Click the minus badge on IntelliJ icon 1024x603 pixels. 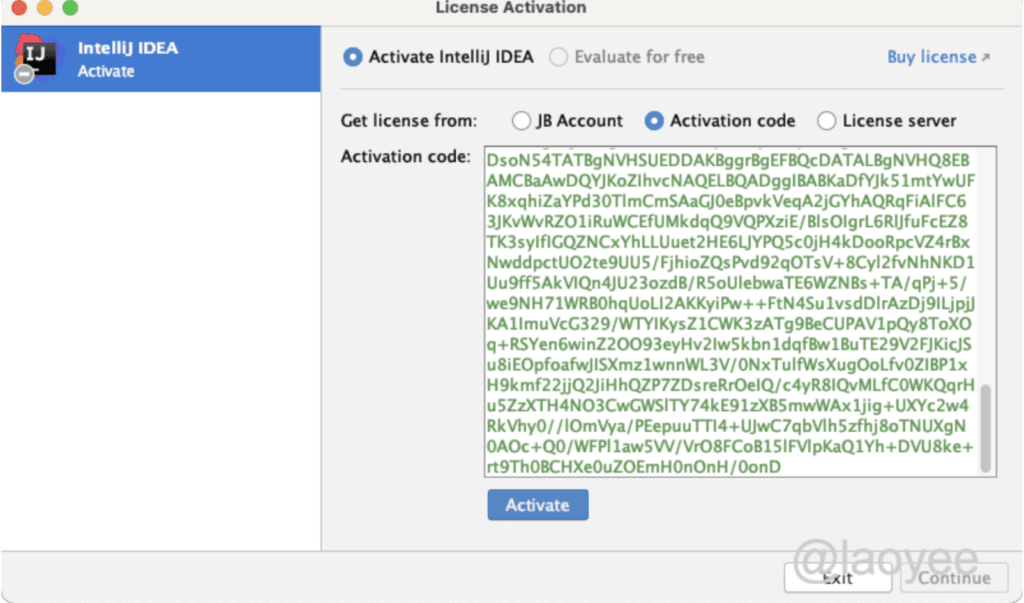[x=24, y=76]
